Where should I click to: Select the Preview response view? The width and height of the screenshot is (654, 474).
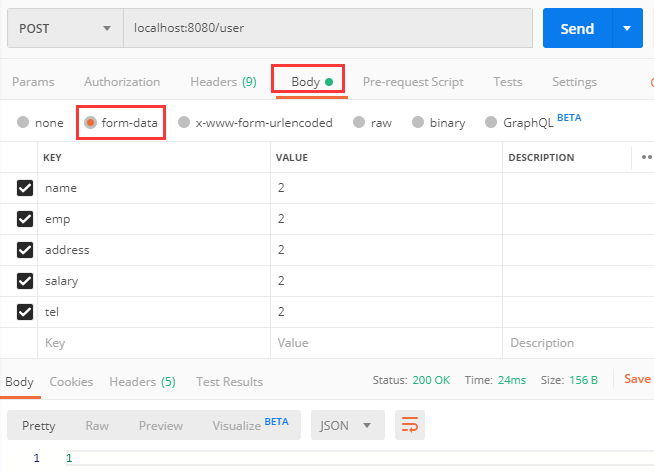coord(161,426)
